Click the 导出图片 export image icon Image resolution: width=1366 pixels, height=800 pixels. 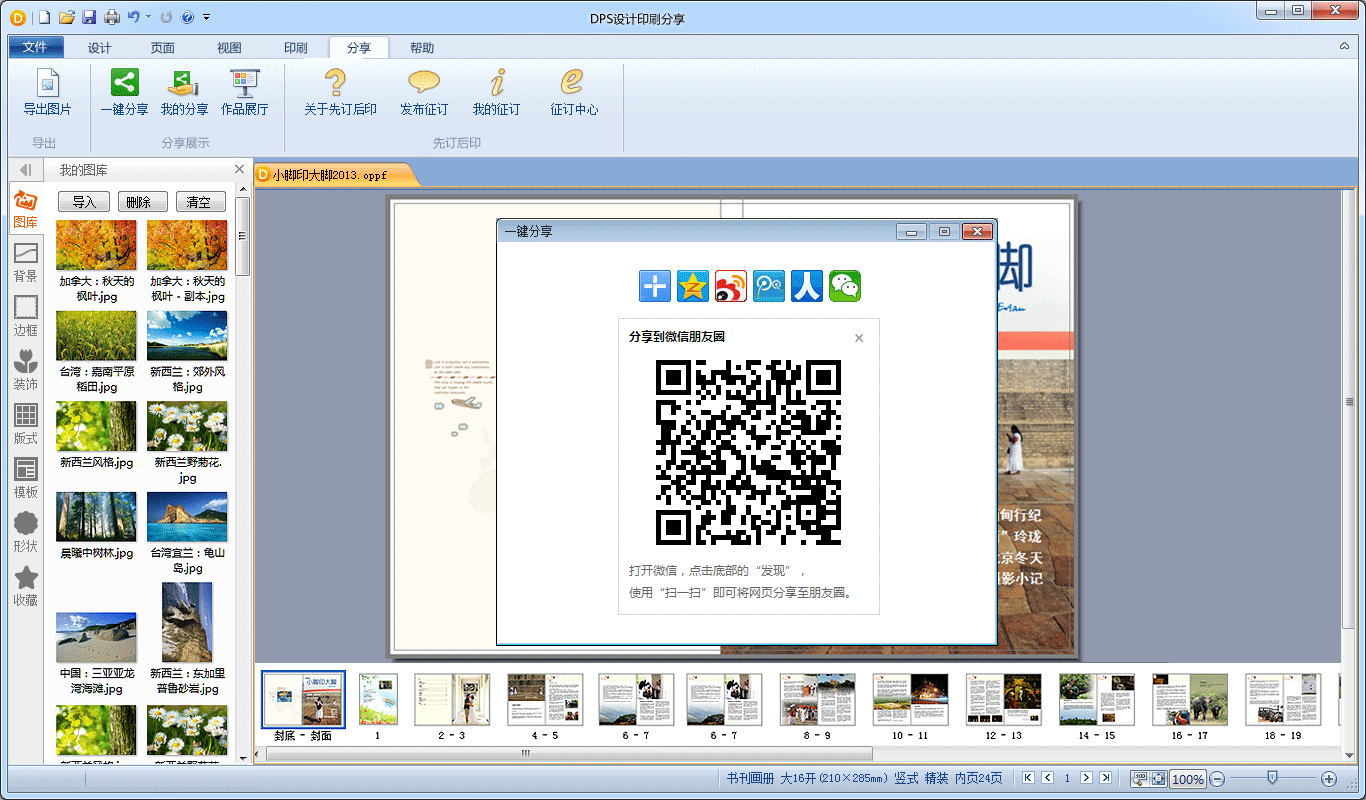(x=47, y=92)
